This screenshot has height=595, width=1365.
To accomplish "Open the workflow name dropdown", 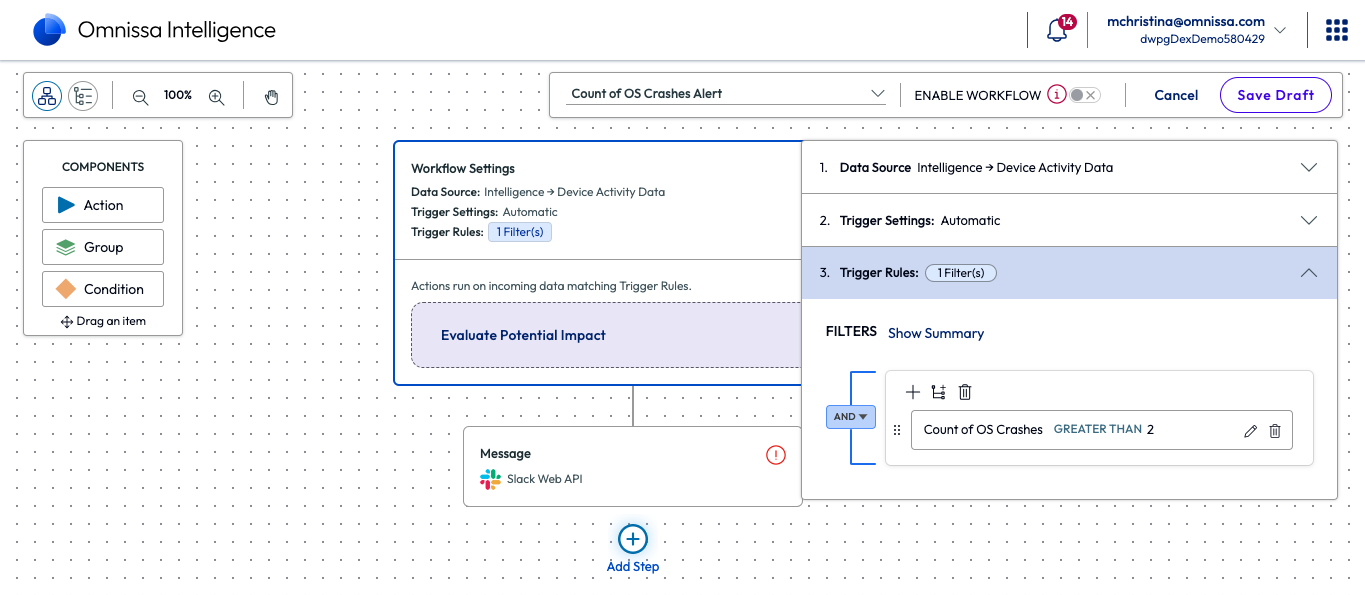I will point(877,94).
